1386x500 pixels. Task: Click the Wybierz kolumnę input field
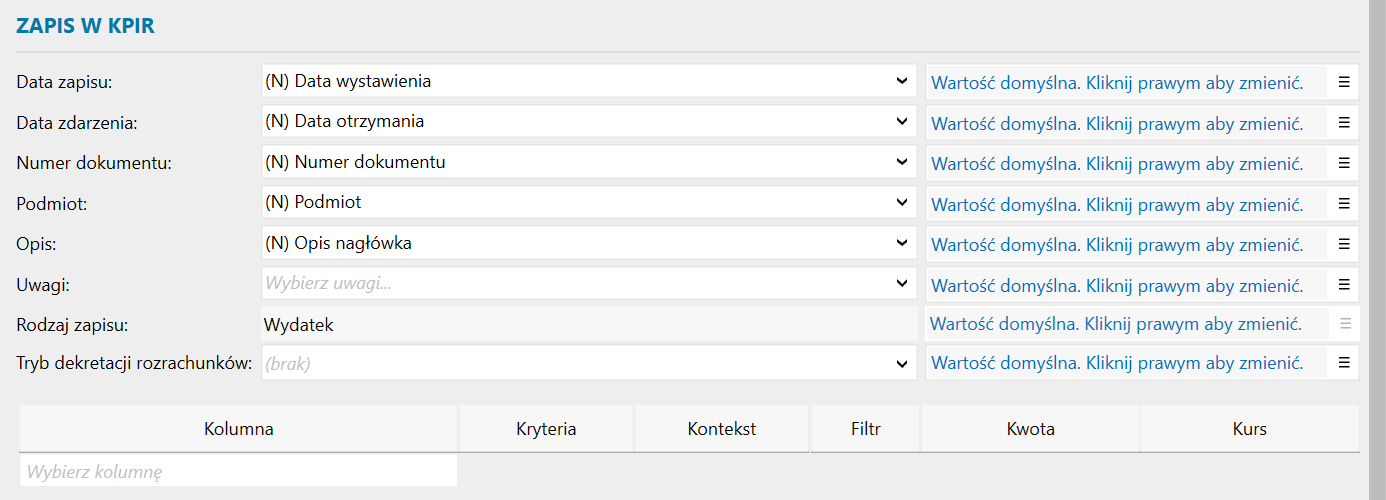(238, 471)
